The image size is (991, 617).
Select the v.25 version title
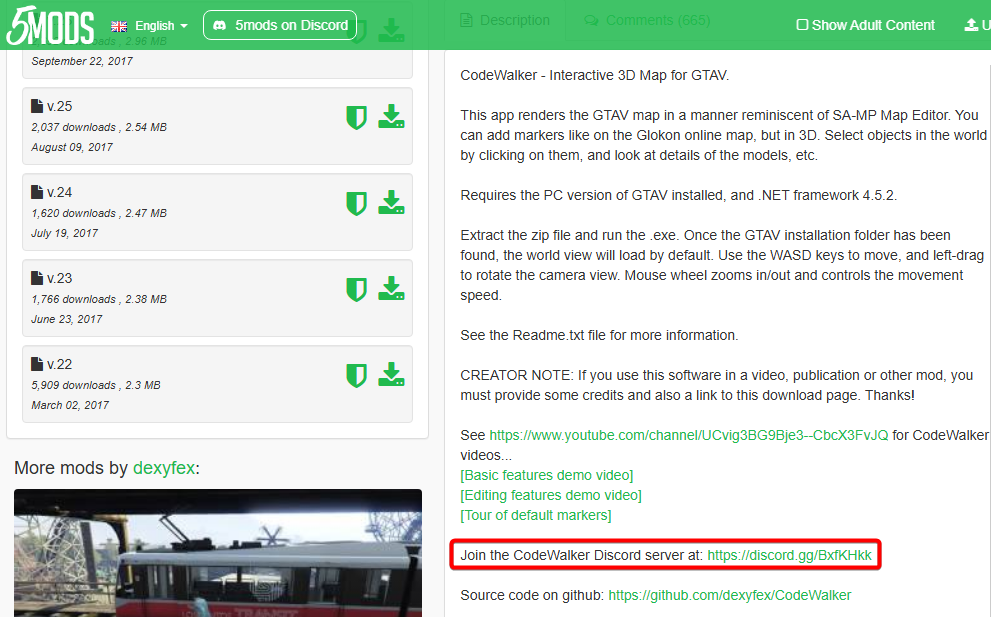point(59,106)
